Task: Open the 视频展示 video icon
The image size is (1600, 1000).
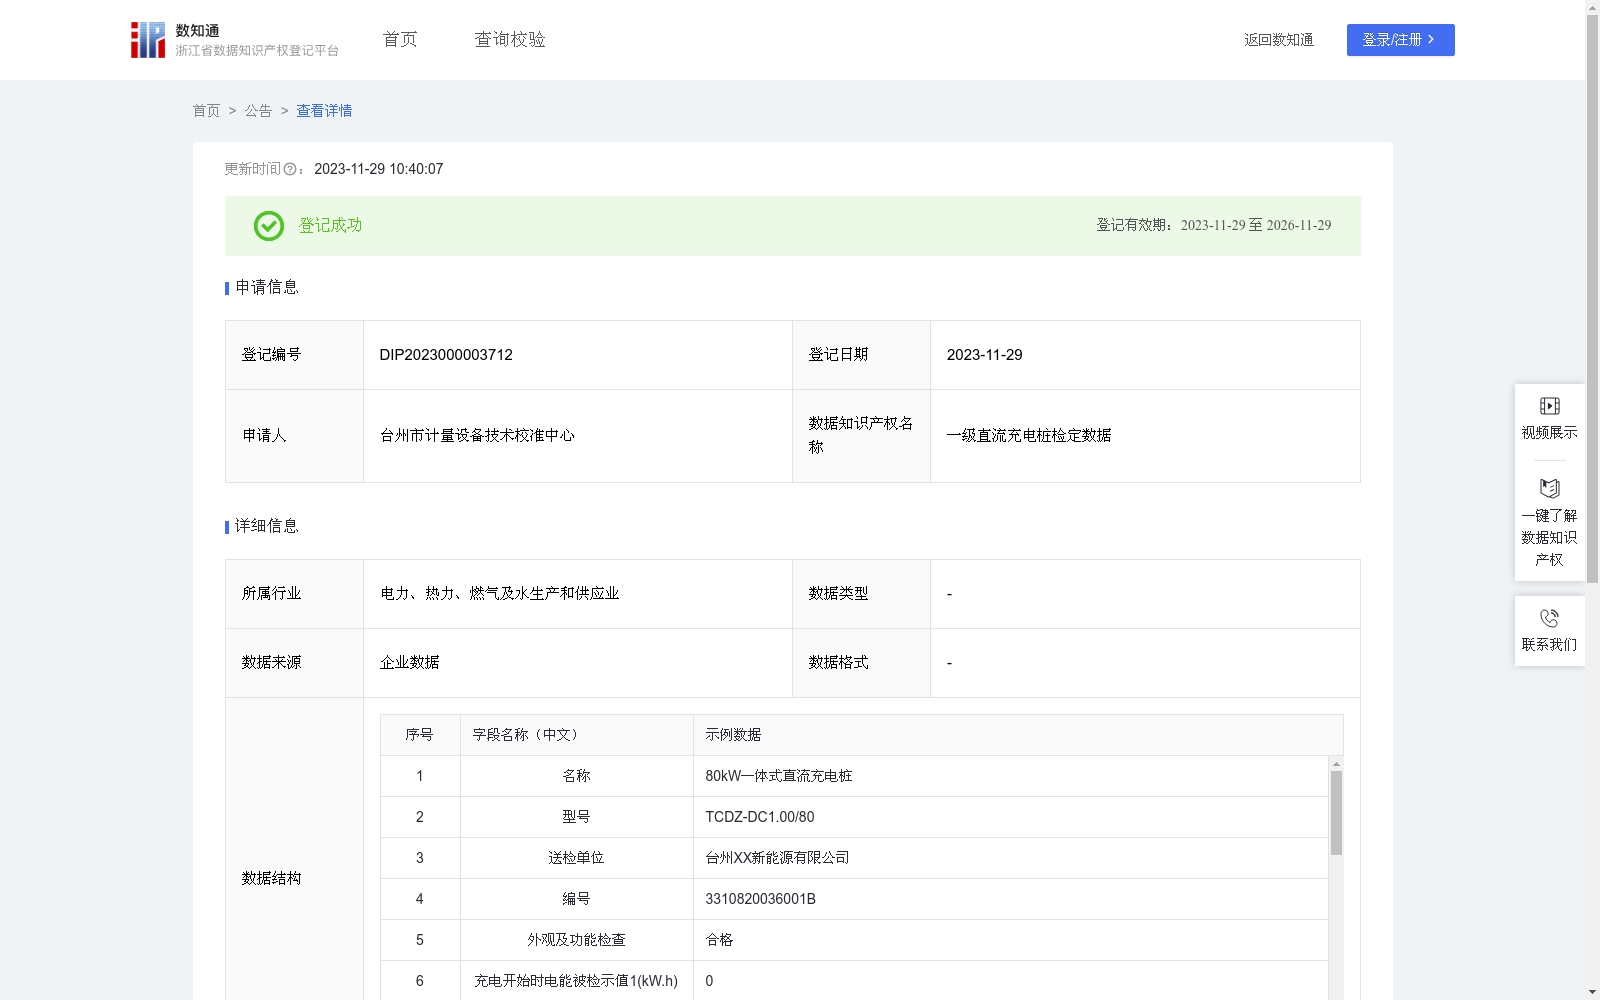Action: click(x=1549, y=406)
